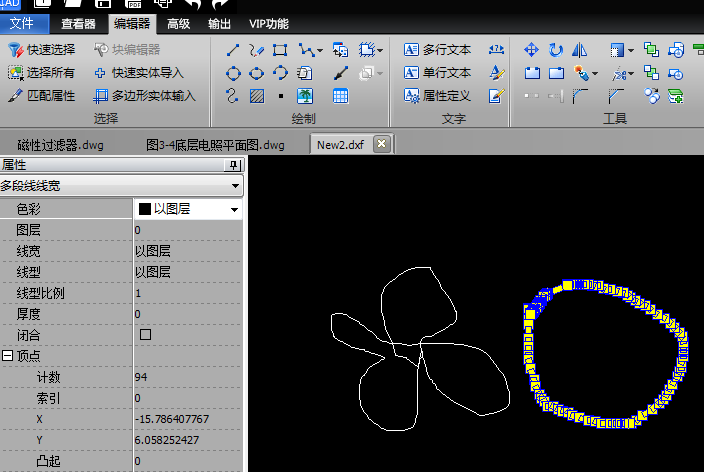
Task: Open the 色彩 color dropdown arrow
Action: (x=234, y=210)
